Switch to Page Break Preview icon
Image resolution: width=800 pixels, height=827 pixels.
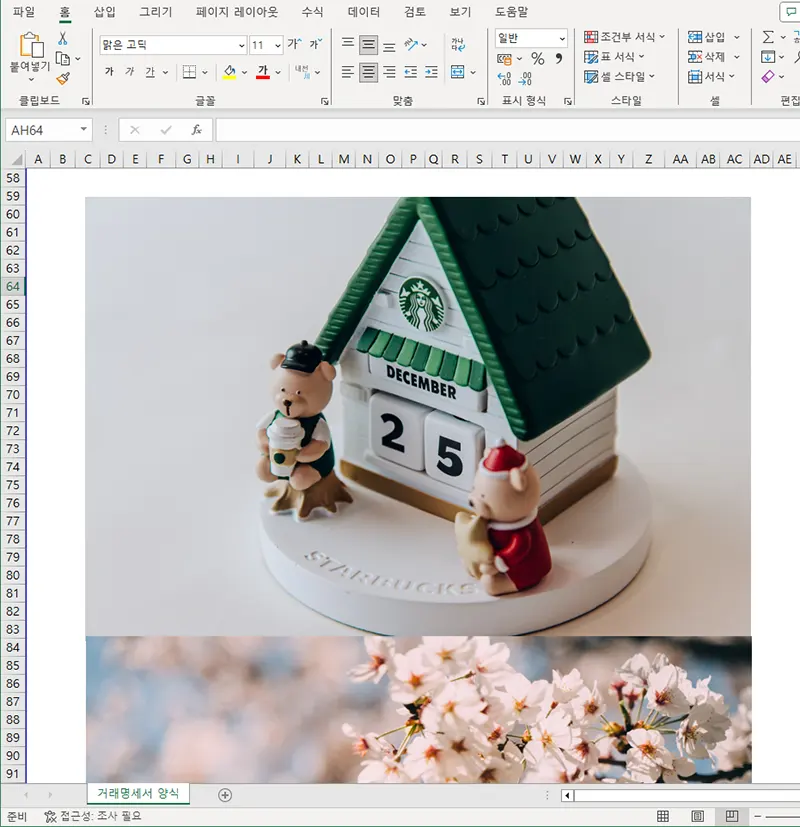[731, 816]
